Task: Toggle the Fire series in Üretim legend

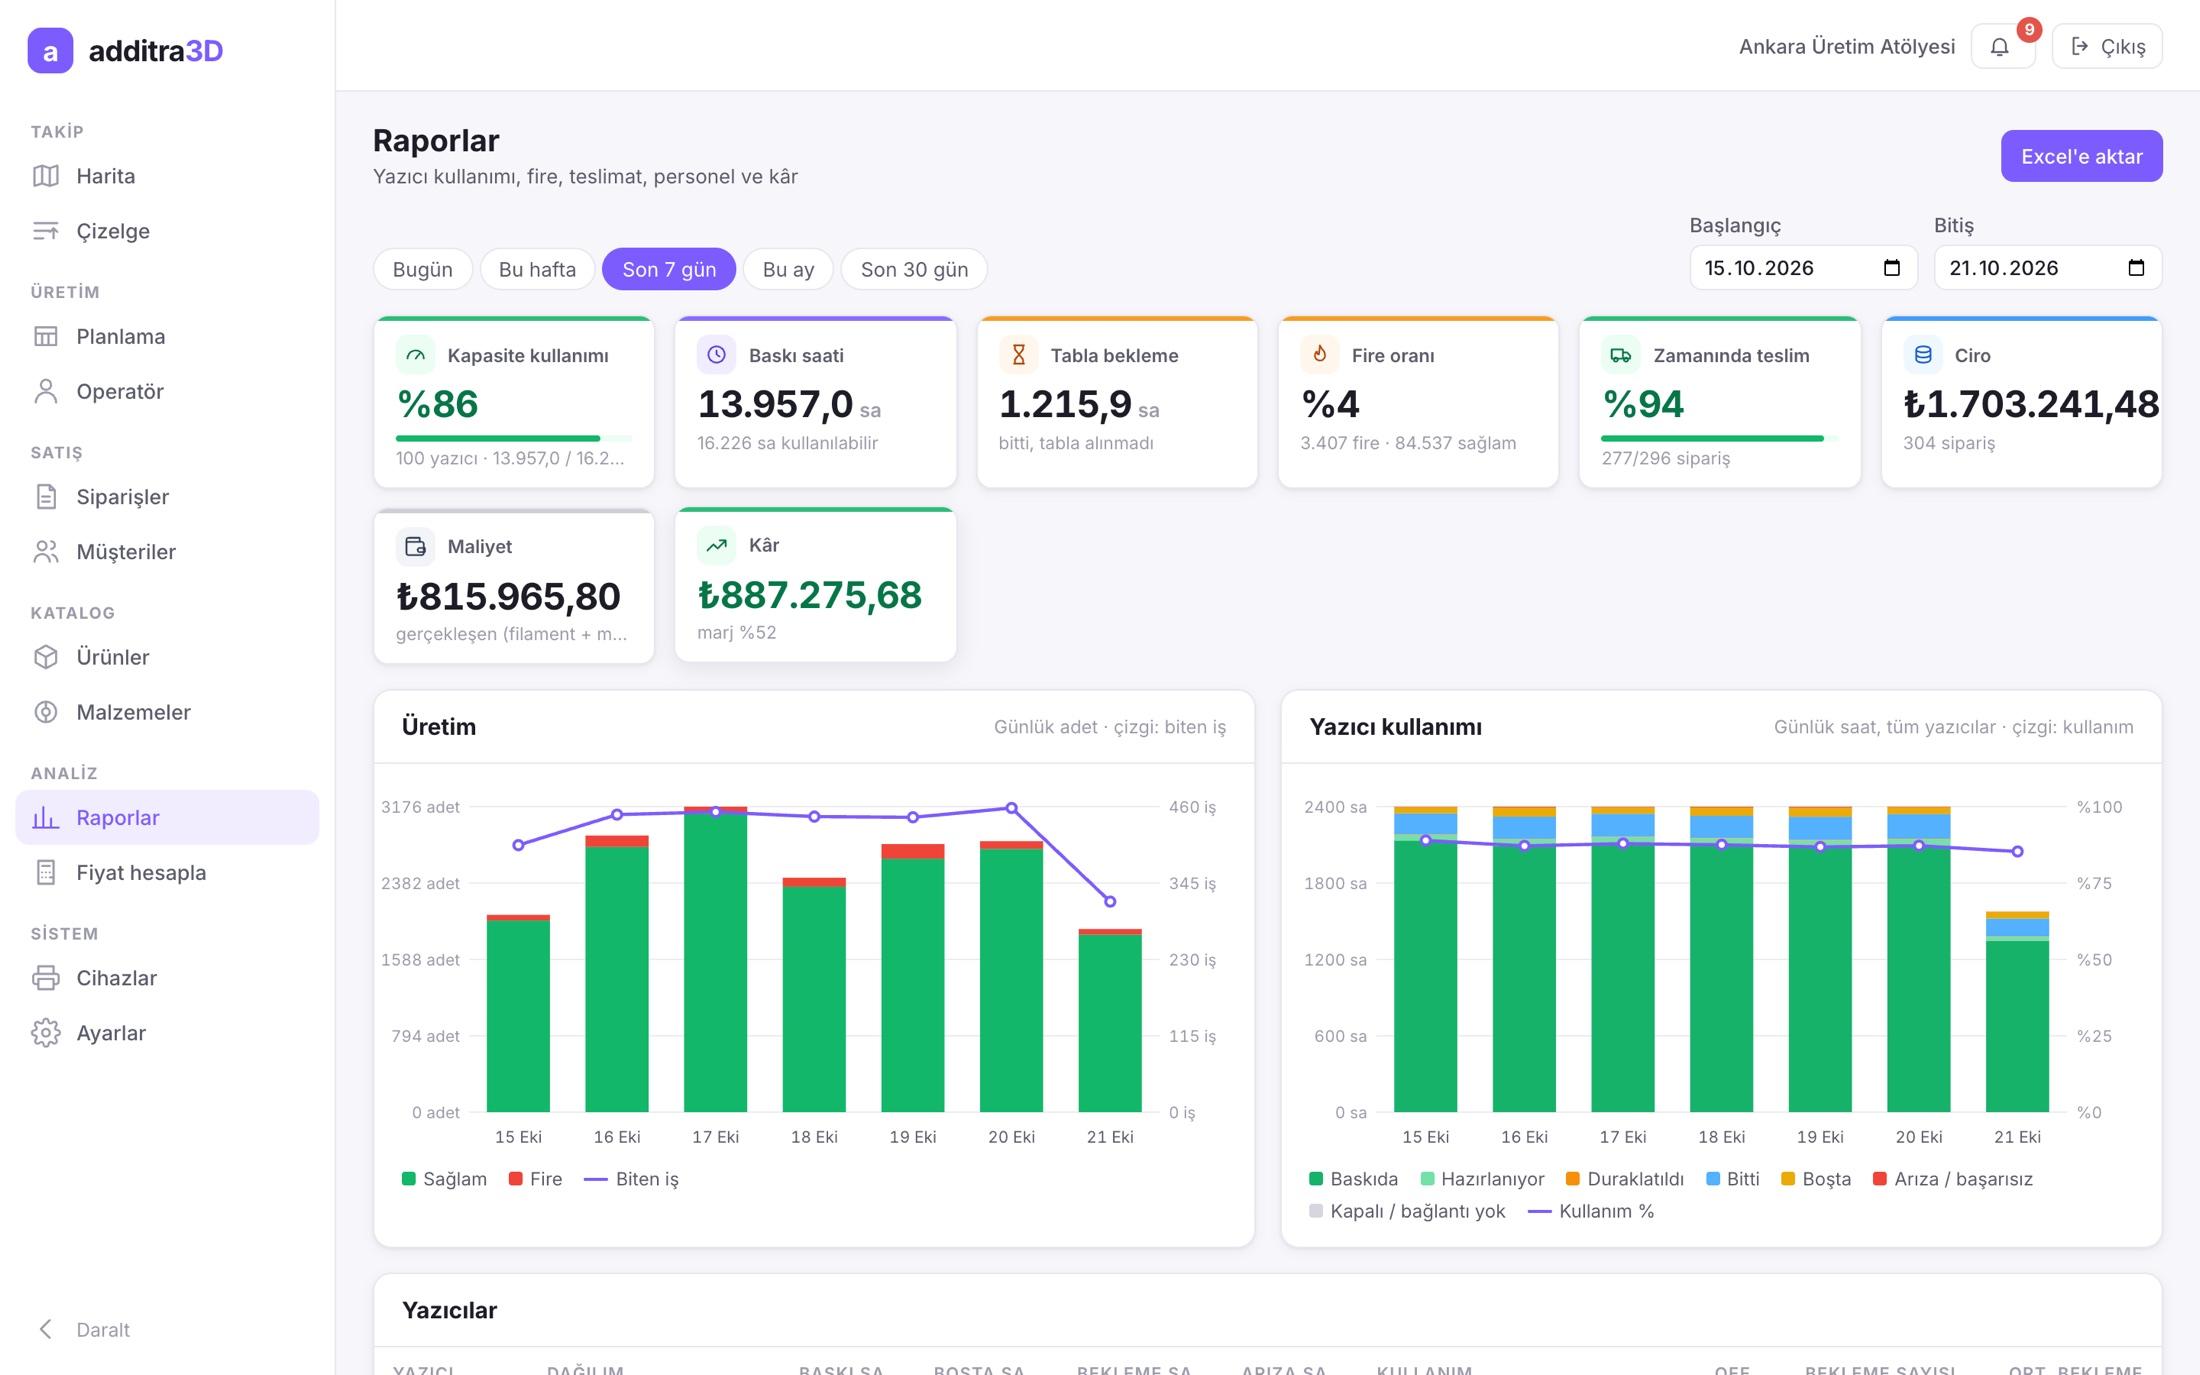Action: pos(535,1179)
